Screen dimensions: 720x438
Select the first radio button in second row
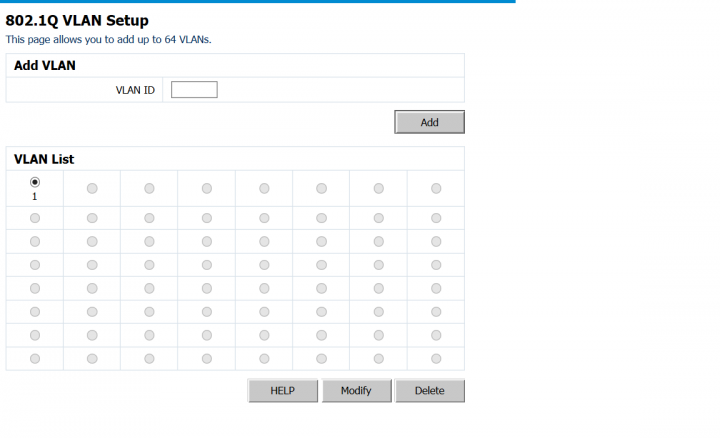coord(35,218)
